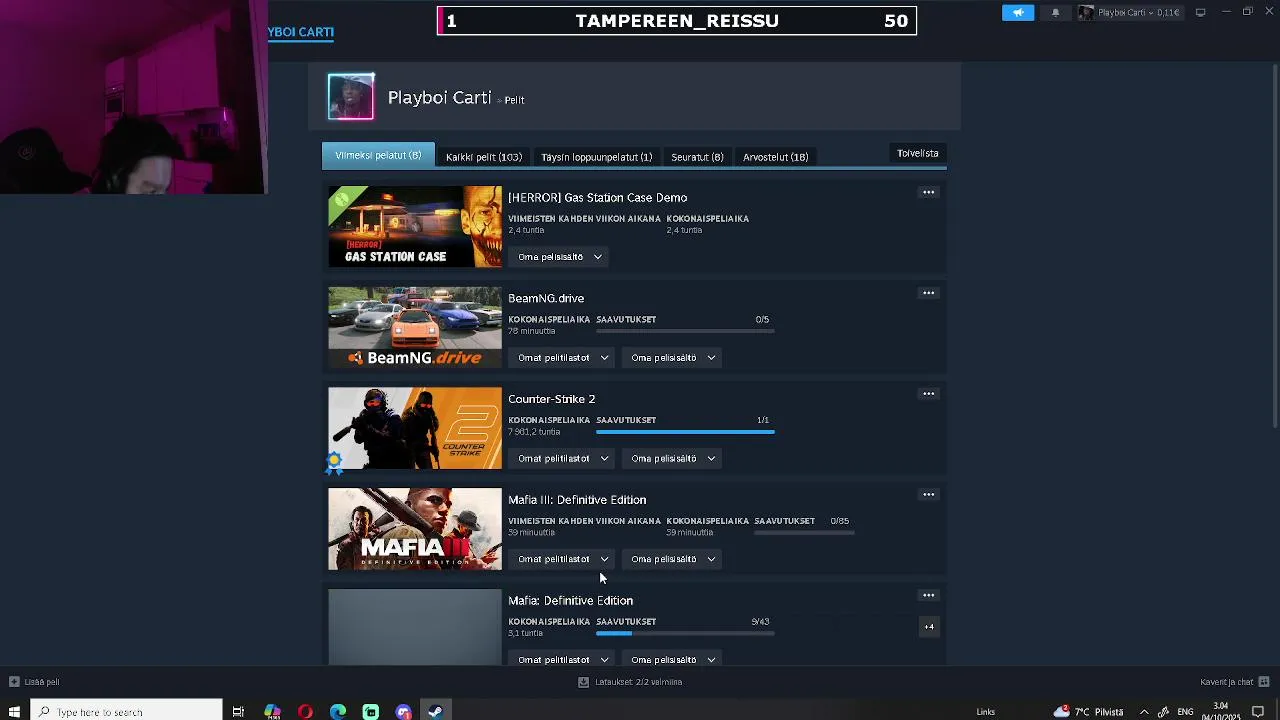Open the notifications bell
Image resolution: width=1280 pixels, height=720 pixels.
pos(1055,12)
